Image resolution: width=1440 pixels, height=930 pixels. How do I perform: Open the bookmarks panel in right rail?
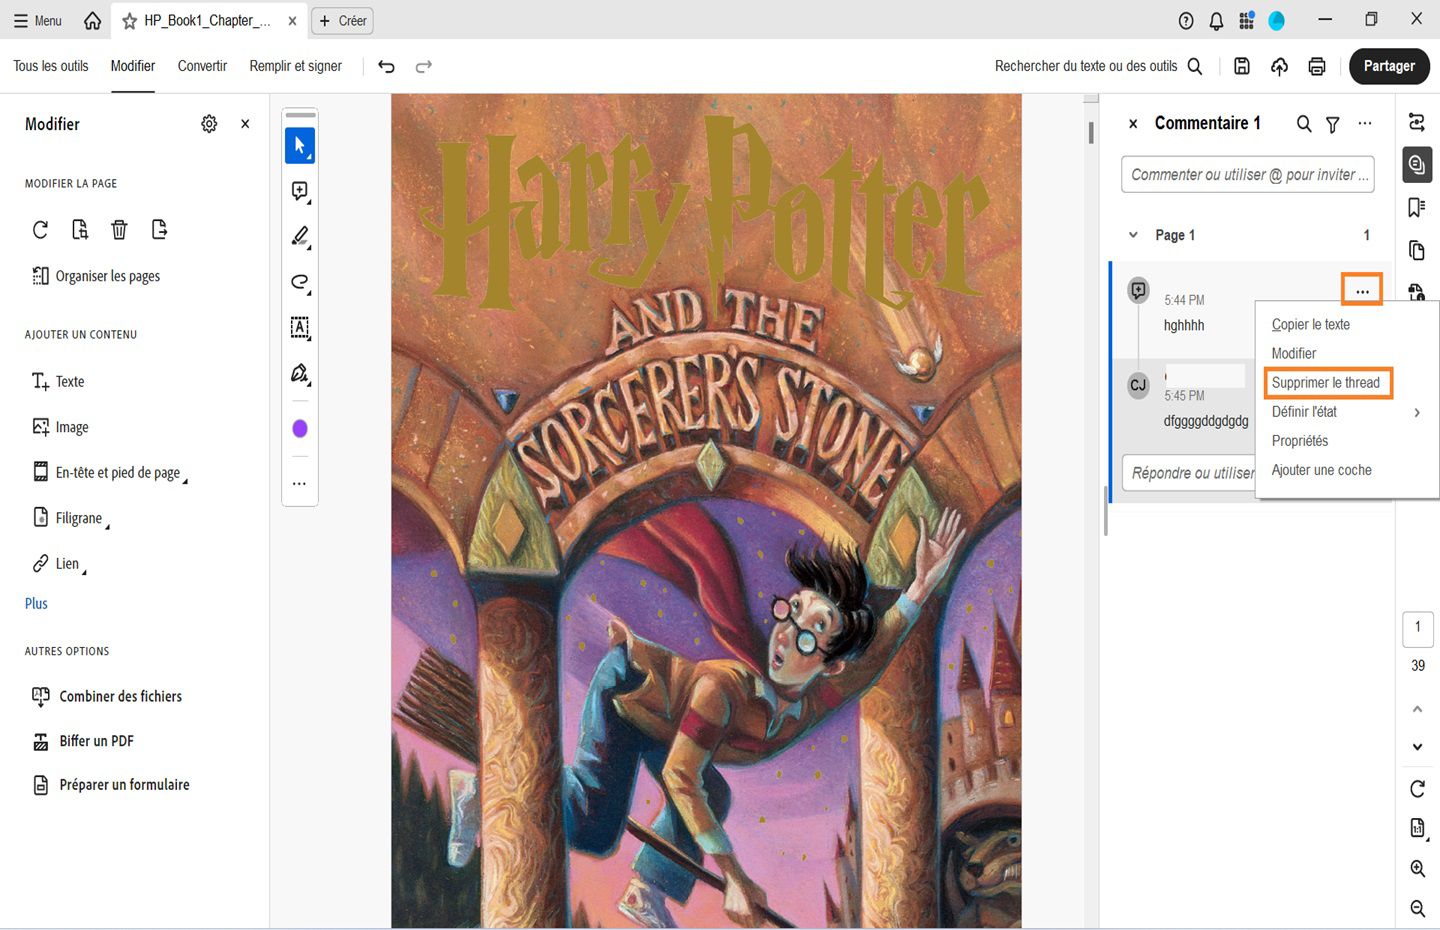[x=1417, y=207]
